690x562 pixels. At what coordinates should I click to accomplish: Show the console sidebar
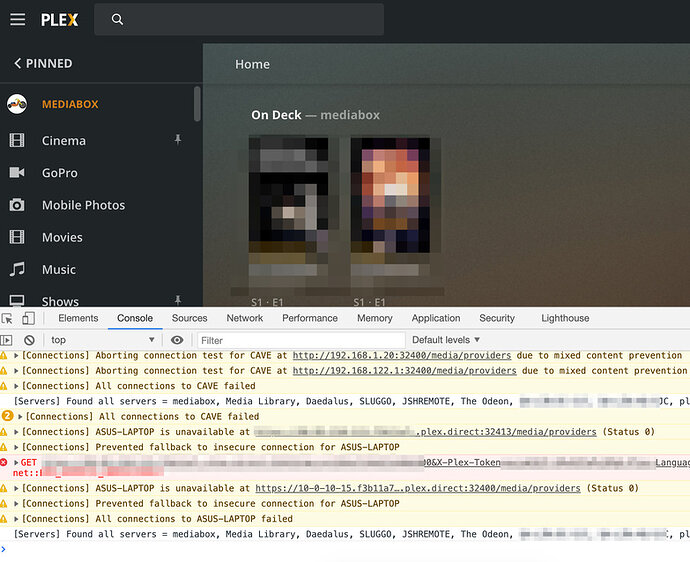coord(6,340)
